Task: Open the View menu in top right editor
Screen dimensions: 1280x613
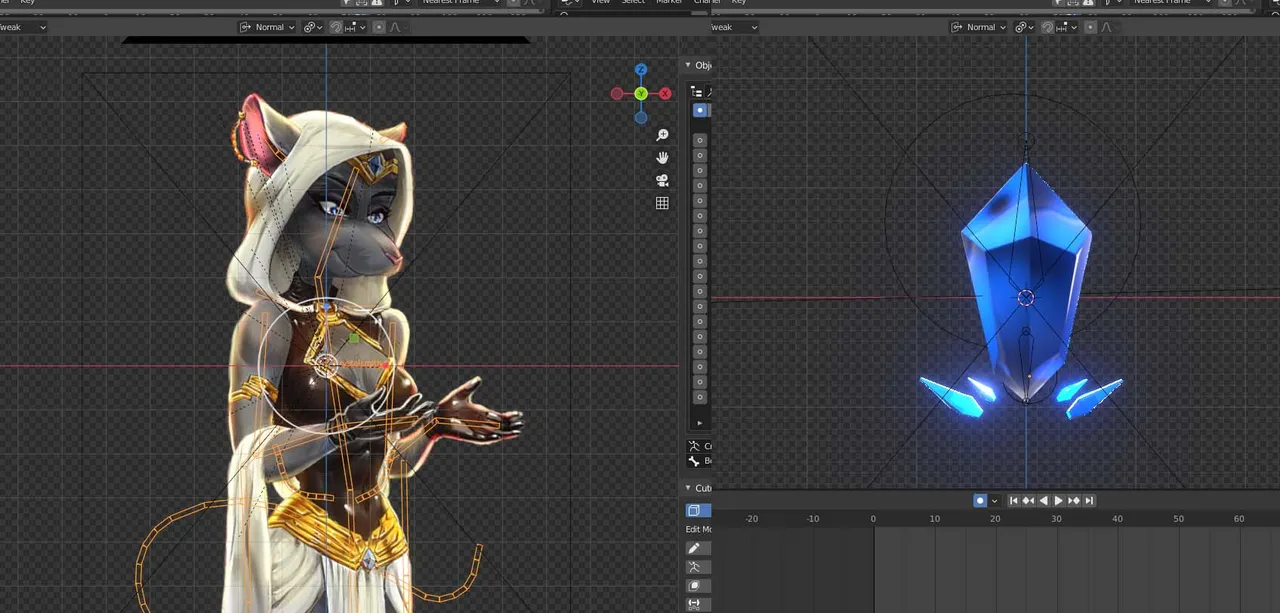Action: (601, 2)
